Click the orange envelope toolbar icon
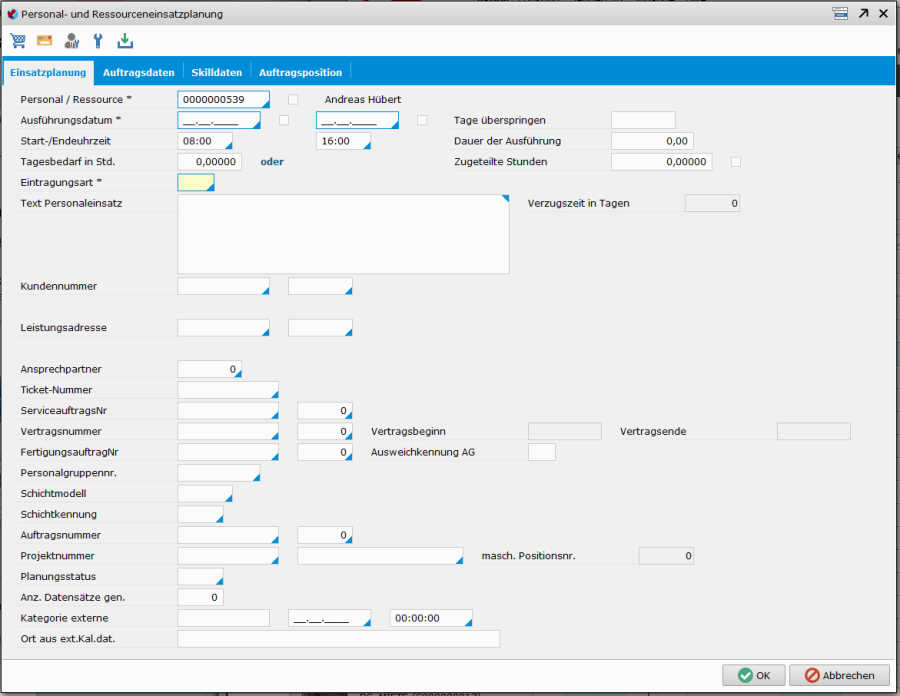The image size is (900, 696). point(44,41)
